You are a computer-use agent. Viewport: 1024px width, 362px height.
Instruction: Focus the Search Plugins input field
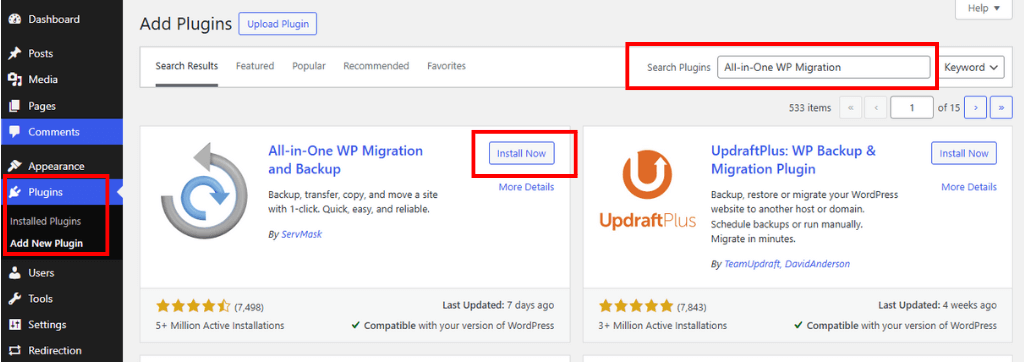pos(823,67)
